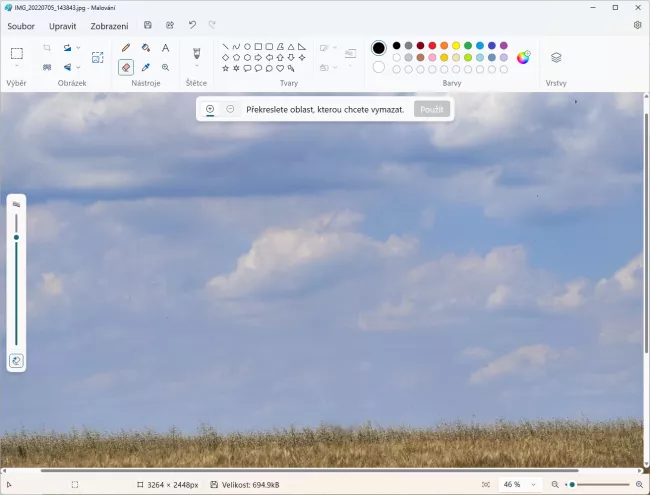Viewport: 650px width, 495px height.
Task: Open the Soubor menu
Action: click(x=21, y=25)
